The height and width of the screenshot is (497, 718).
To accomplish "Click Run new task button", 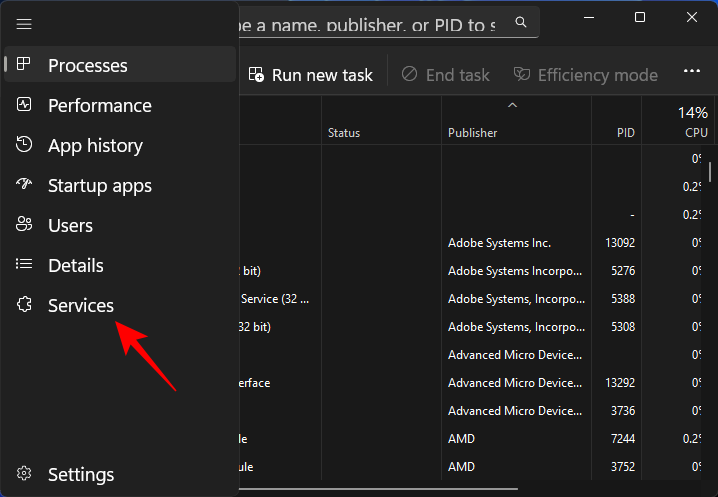I will pyautogui.click(x=310, y=74).
